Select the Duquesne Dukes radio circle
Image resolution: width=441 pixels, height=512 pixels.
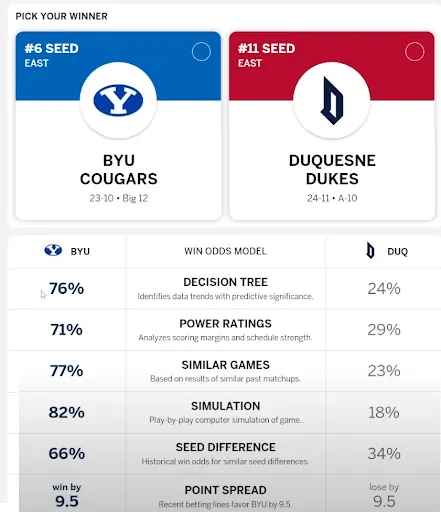tap(415, 52)
